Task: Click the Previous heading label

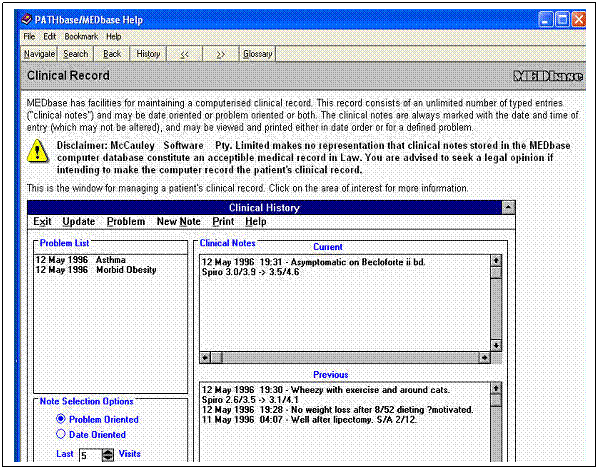Action: (330, 374)
